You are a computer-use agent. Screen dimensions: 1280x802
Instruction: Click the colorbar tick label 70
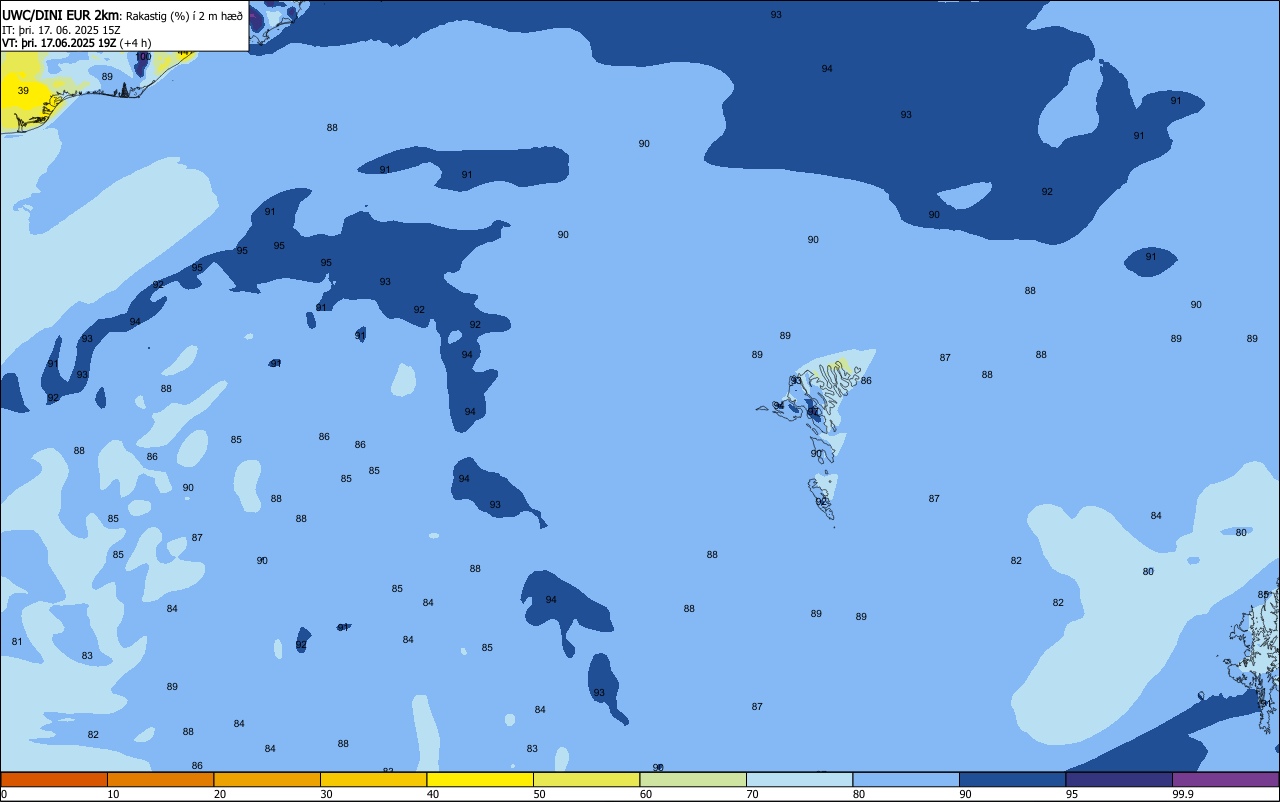(x=752, y=794)
